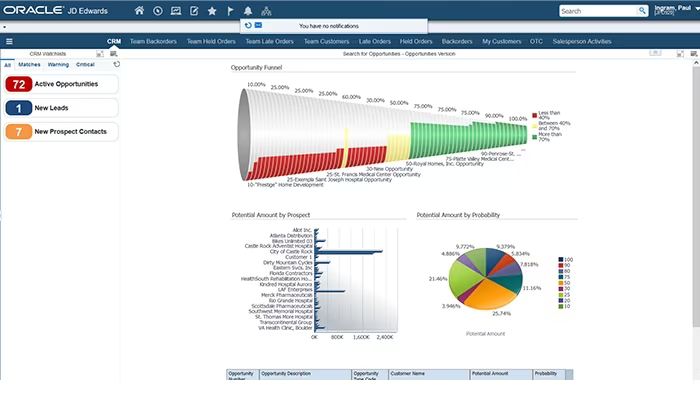The width and height of the screenshot is (700, 400).
Task: Switch to Held Orders tab
Action: (416, 42)
